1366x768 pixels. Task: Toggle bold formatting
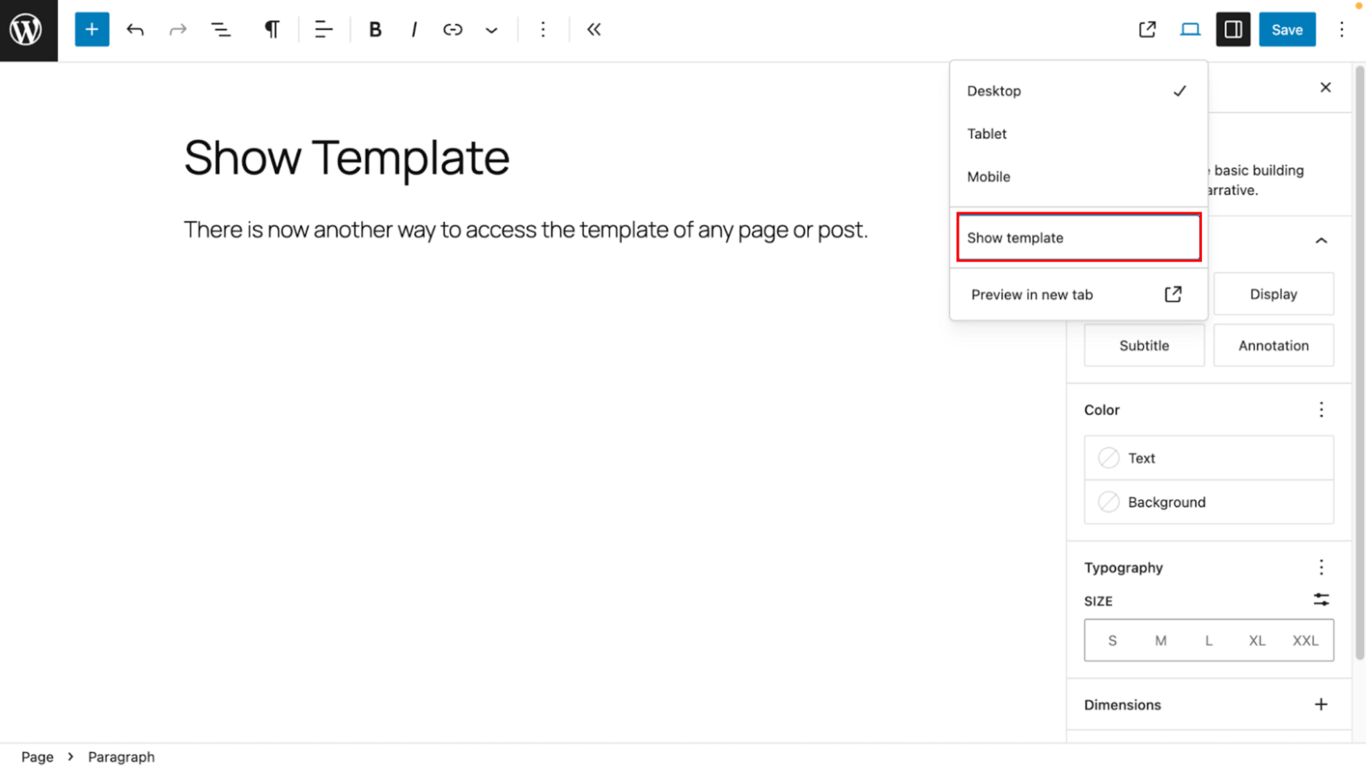click(375, 29)
